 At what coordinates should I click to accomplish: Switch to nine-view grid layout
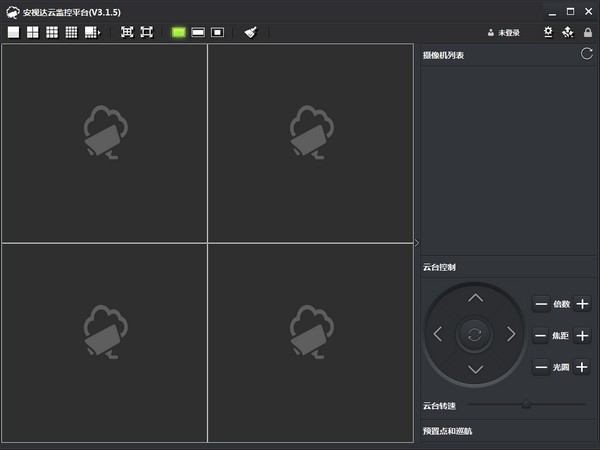pyautogui.click(x=52, y=33)
